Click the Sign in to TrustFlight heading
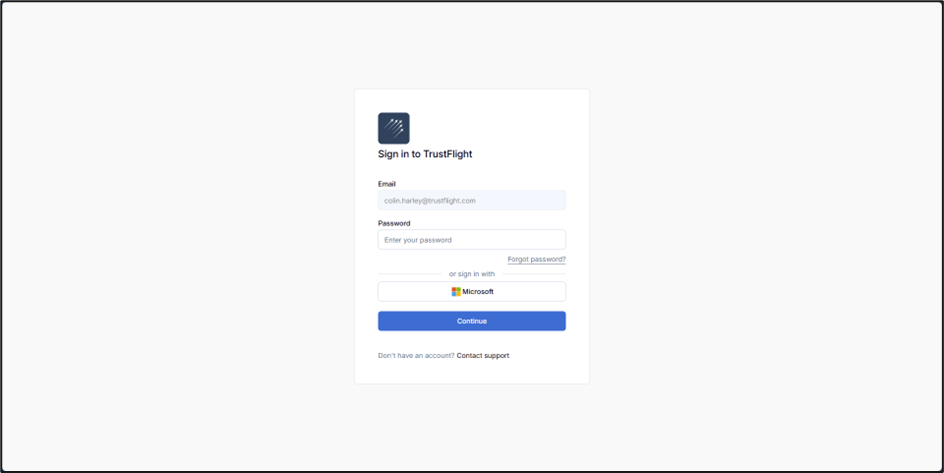This screenshot has height=473, width=944. [x=425, y=154]
